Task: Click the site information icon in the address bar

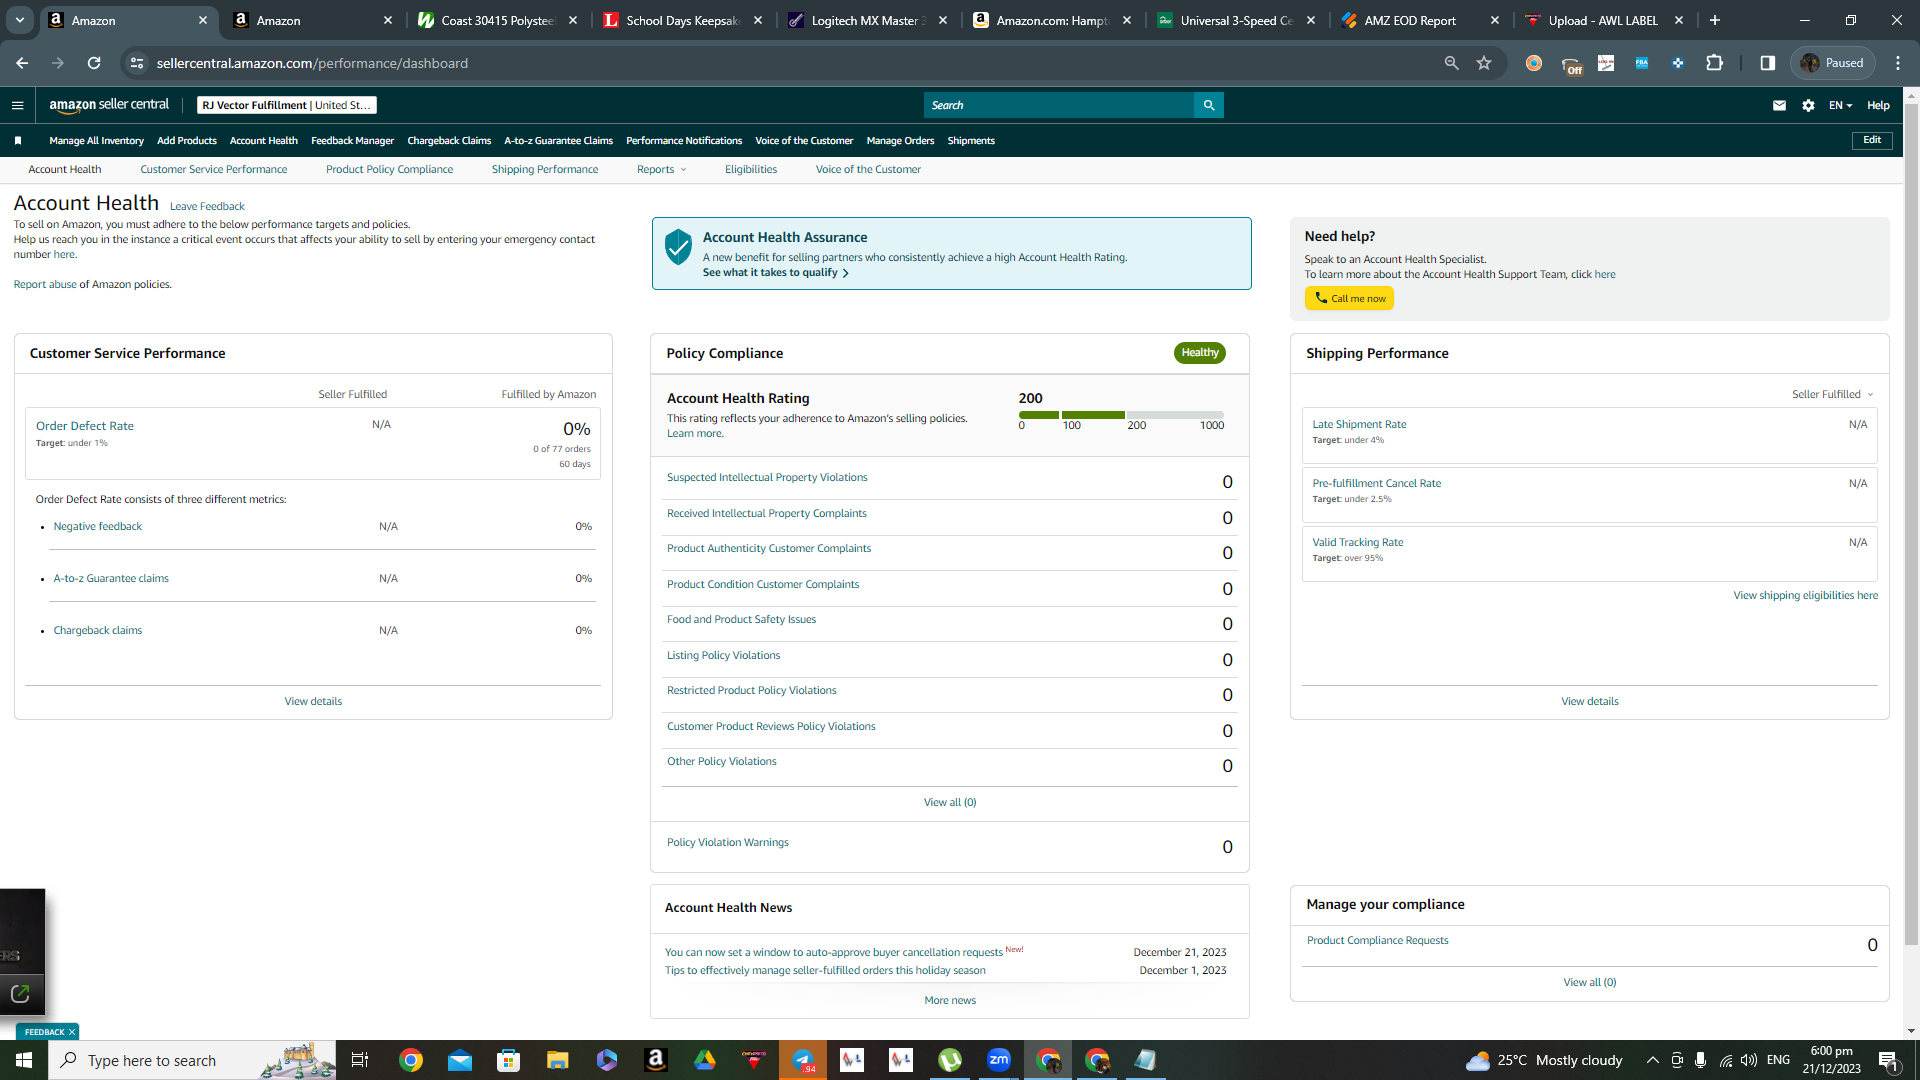Action: point(137,63)
